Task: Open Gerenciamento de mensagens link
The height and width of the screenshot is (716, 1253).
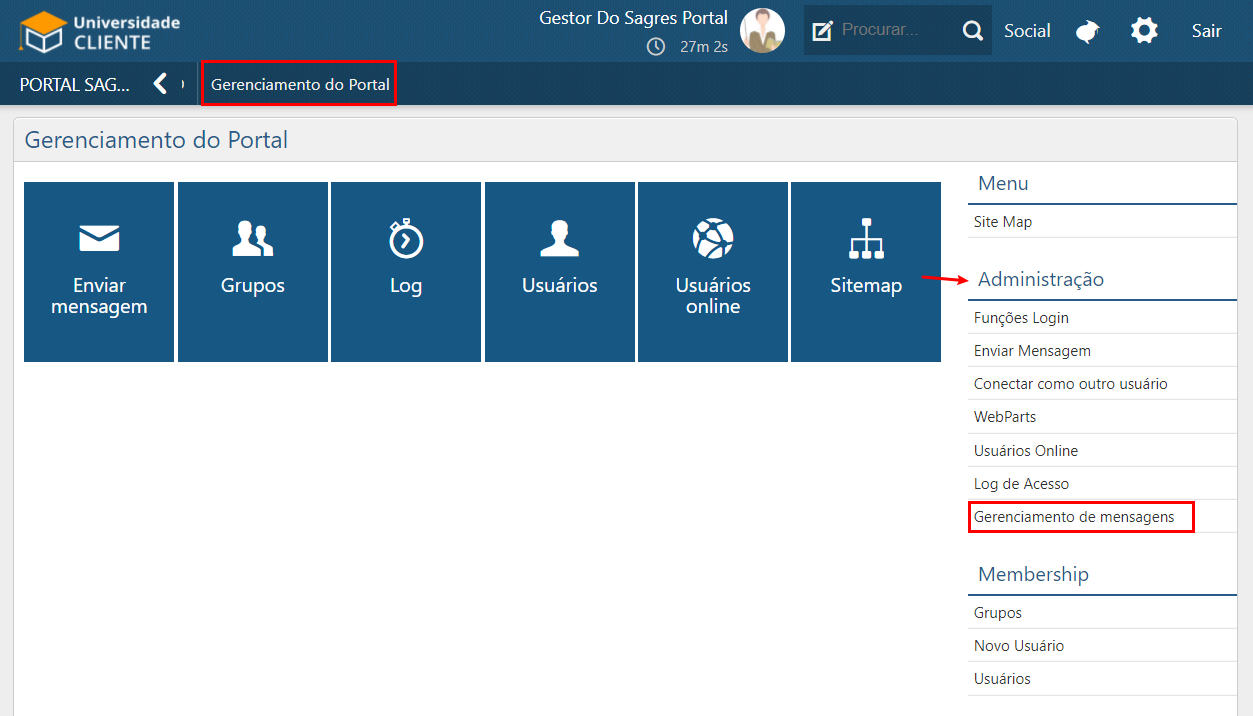Action: [1074, 517]
